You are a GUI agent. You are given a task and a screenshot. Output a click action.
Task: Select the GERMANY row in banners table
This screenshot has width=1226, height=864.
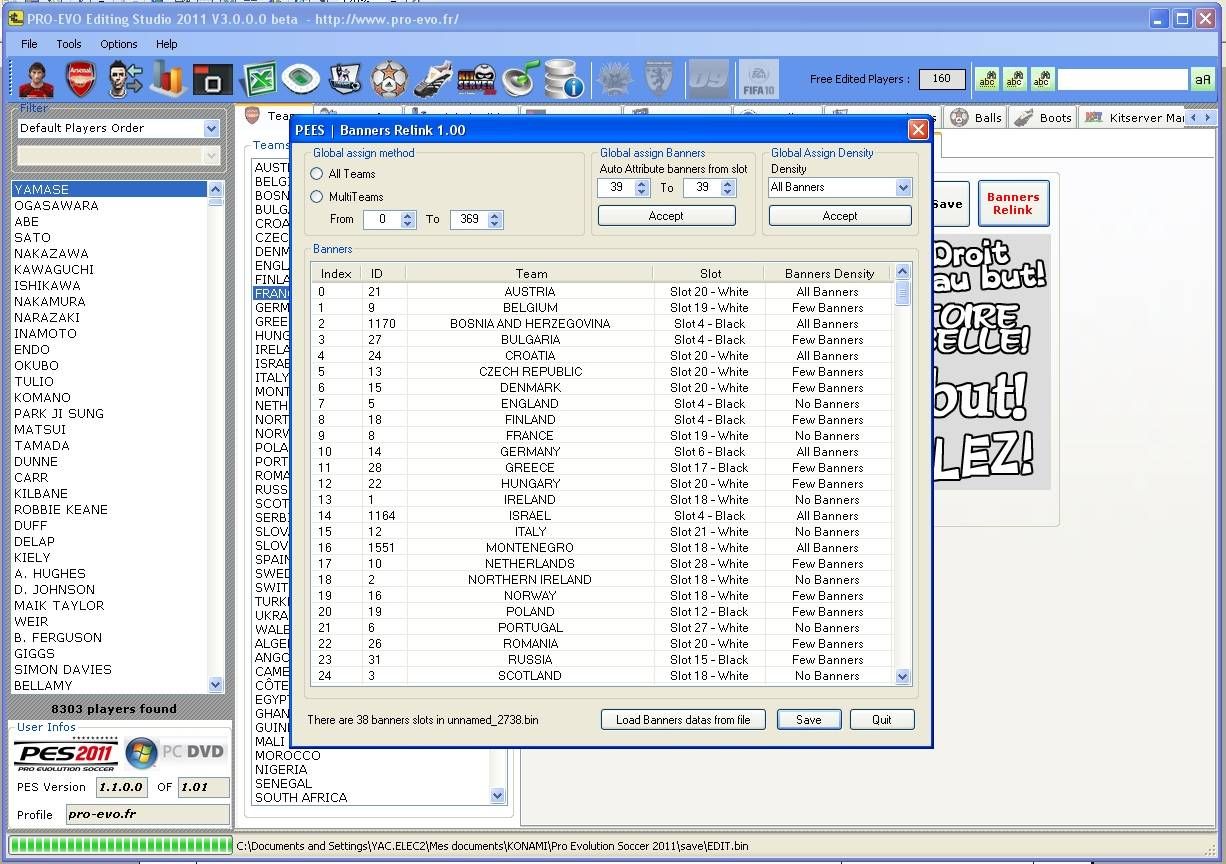[530, 452]
